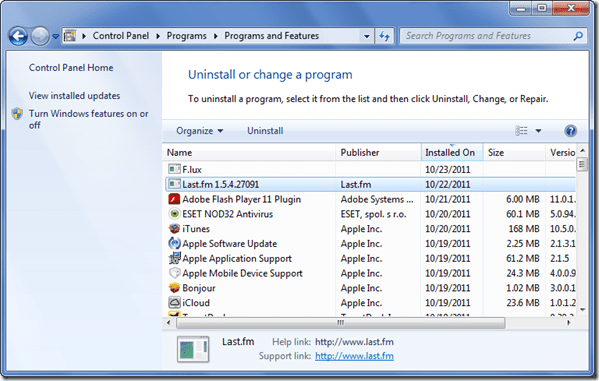Select Apple Application Support name text

click(237, 259)
